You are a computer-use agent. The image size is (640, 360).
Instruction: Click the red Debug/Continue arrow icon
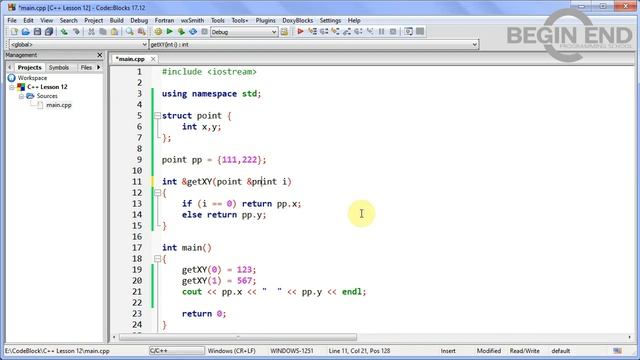[300, 32]
